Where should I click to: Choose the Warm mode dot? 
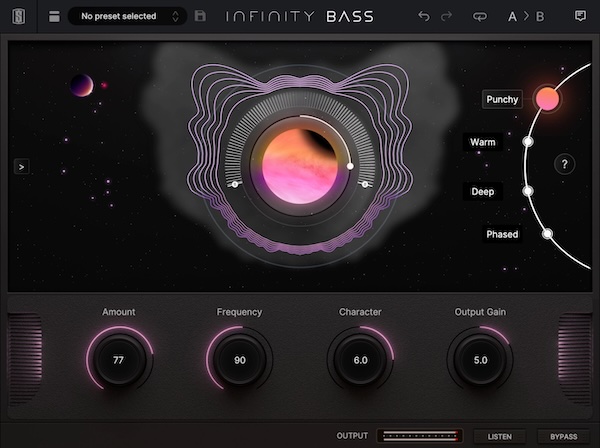click(528, 142)
